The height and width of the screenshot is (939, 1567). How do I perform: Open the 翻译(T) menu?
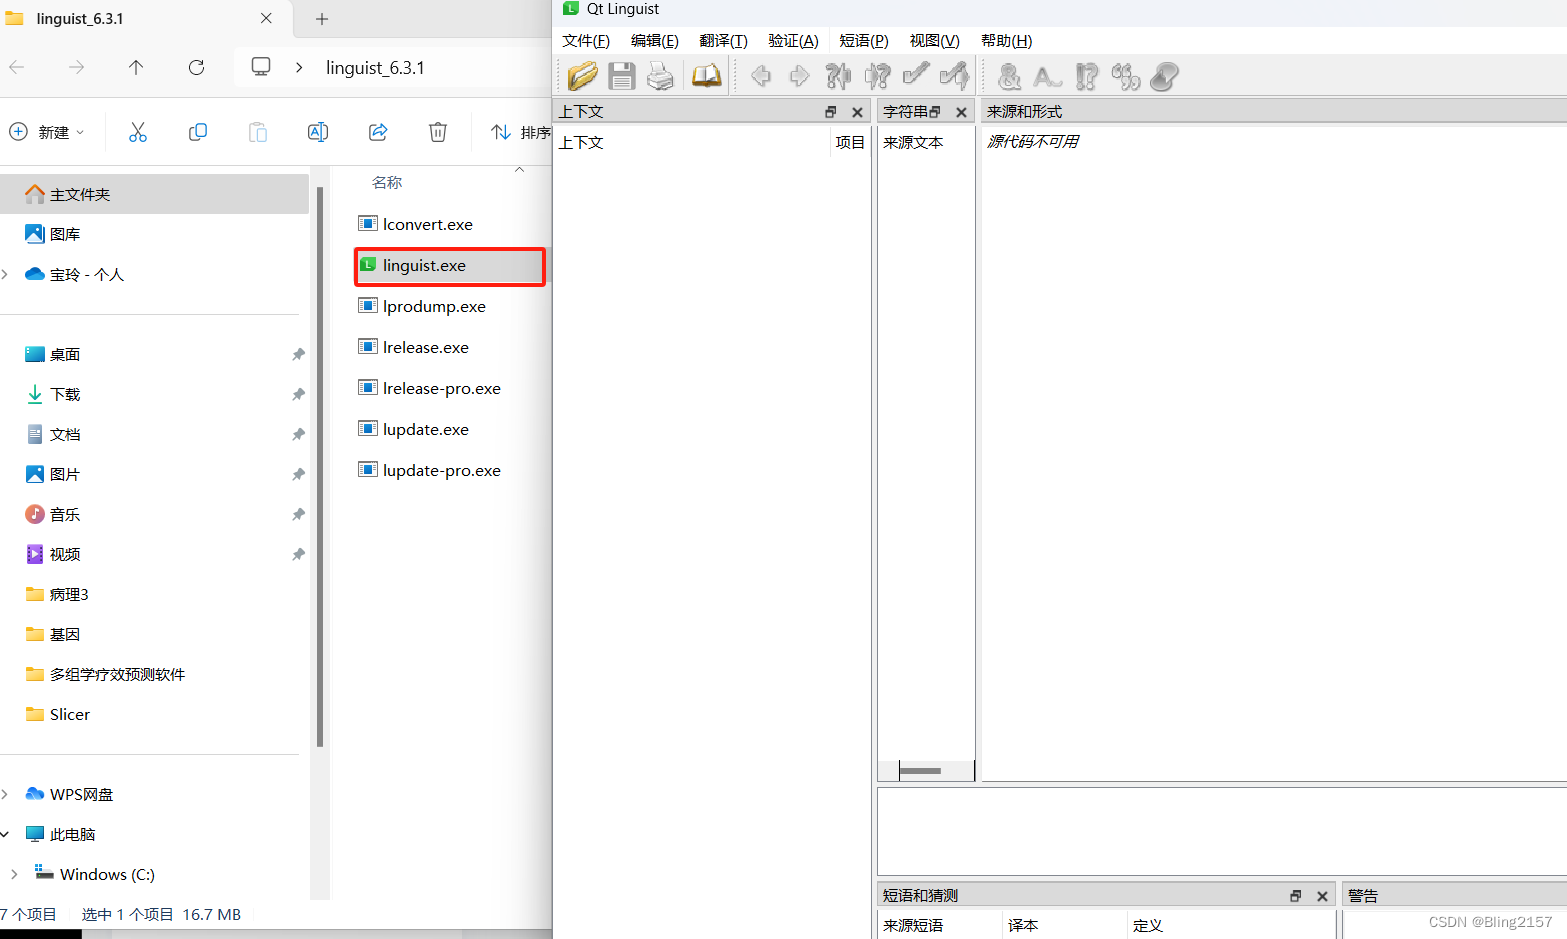click(724, 41)
